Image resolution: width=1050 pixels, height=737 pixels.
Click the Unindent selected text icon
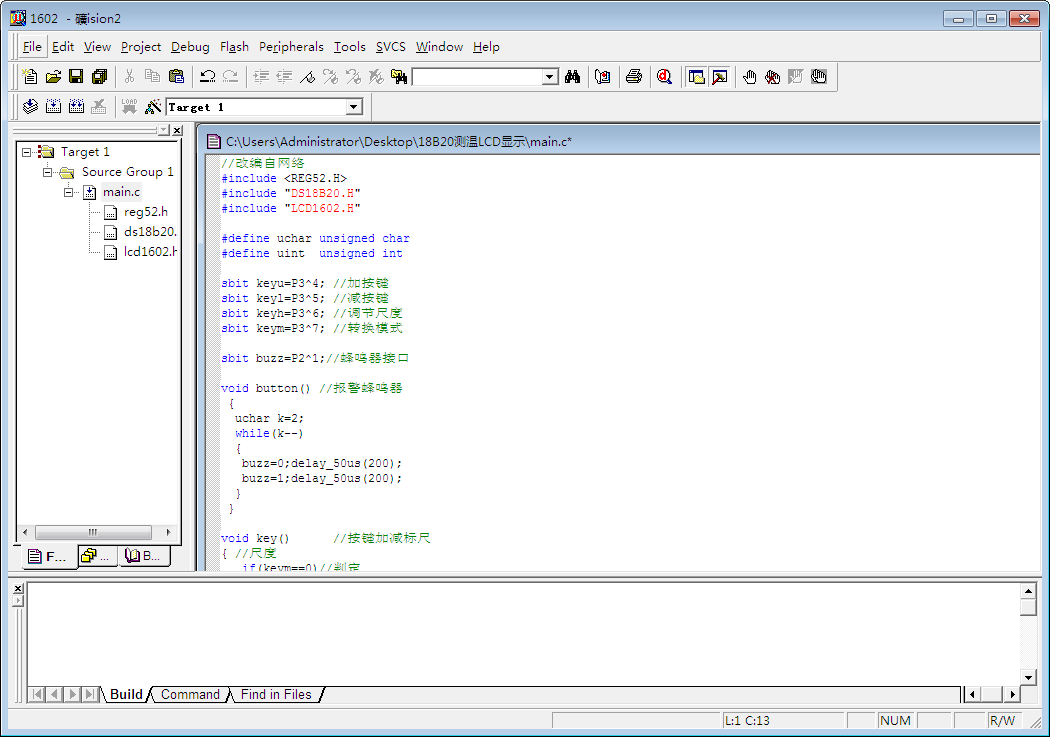click(x=285, y=77)
